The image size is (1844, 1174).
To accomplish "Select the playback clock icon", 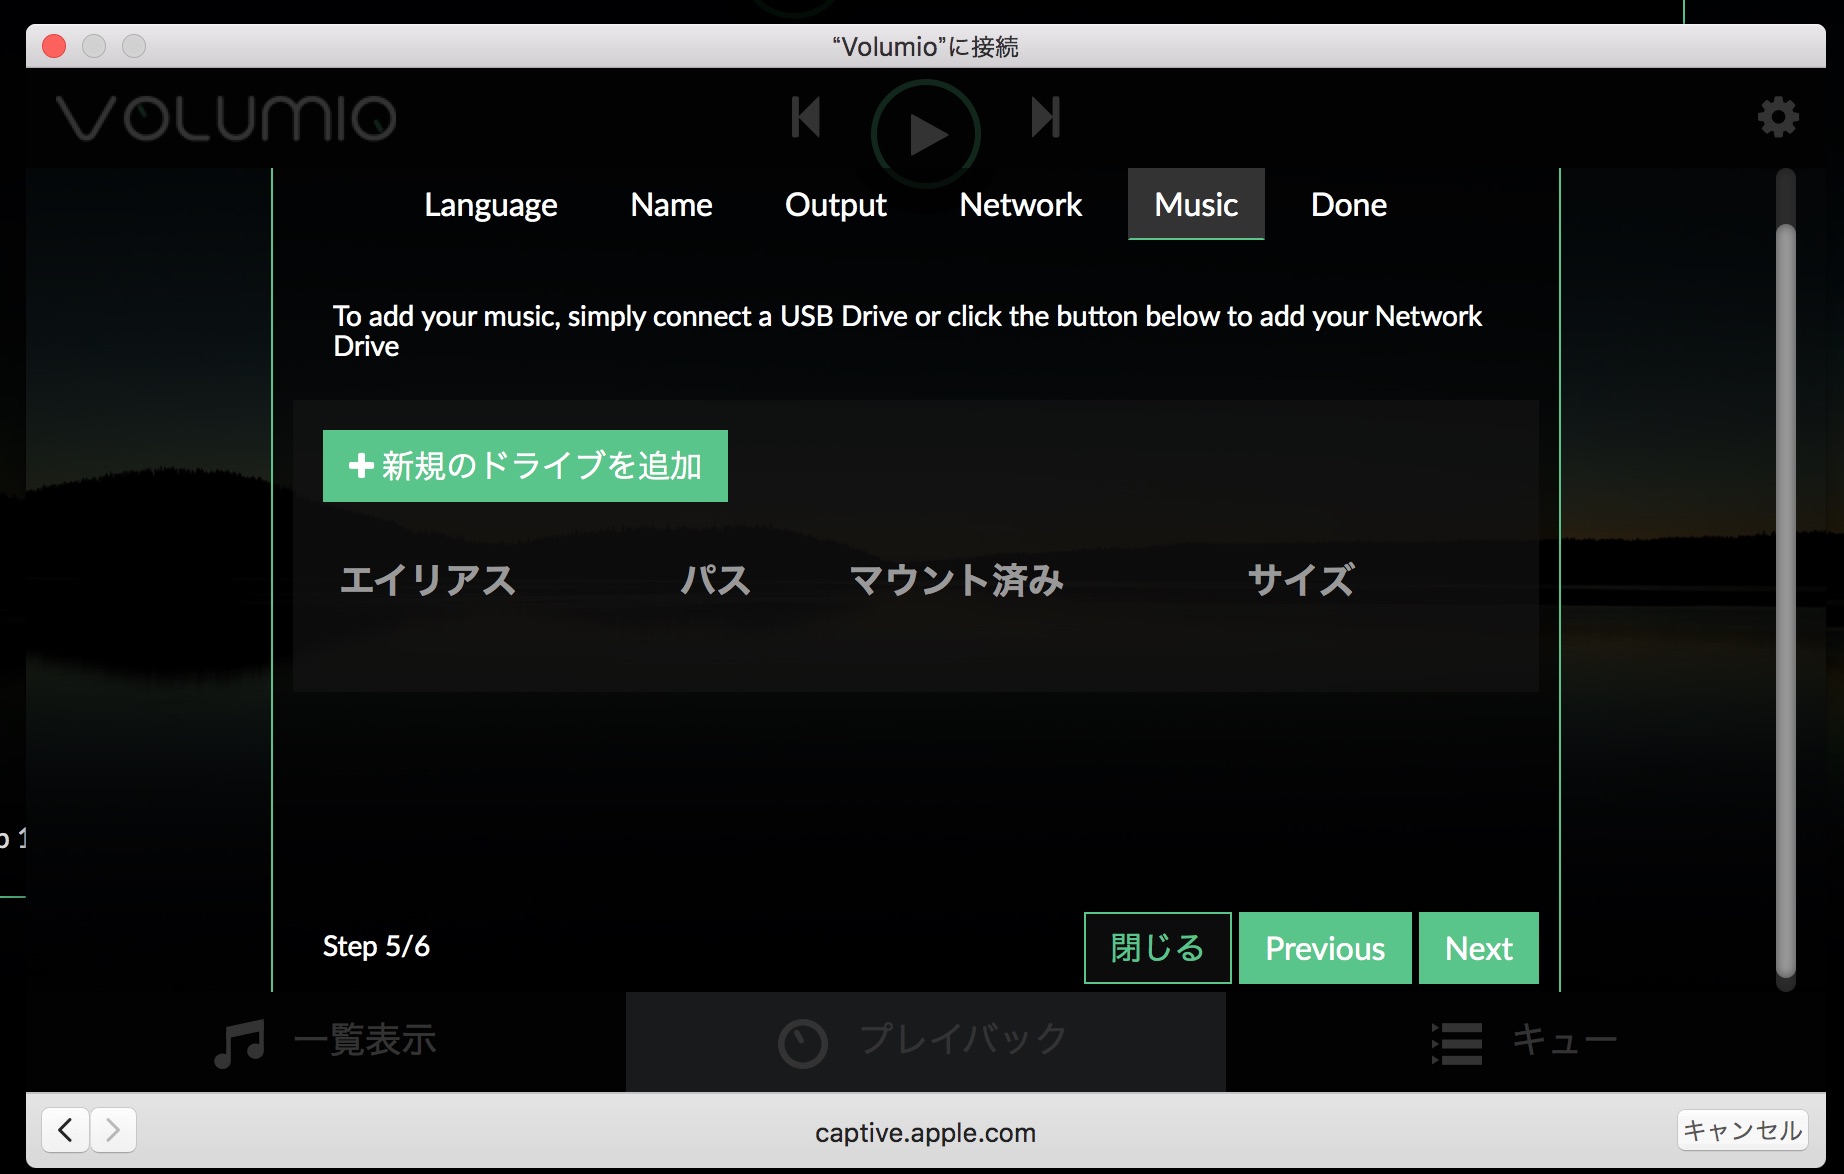I will [802, 1043].
